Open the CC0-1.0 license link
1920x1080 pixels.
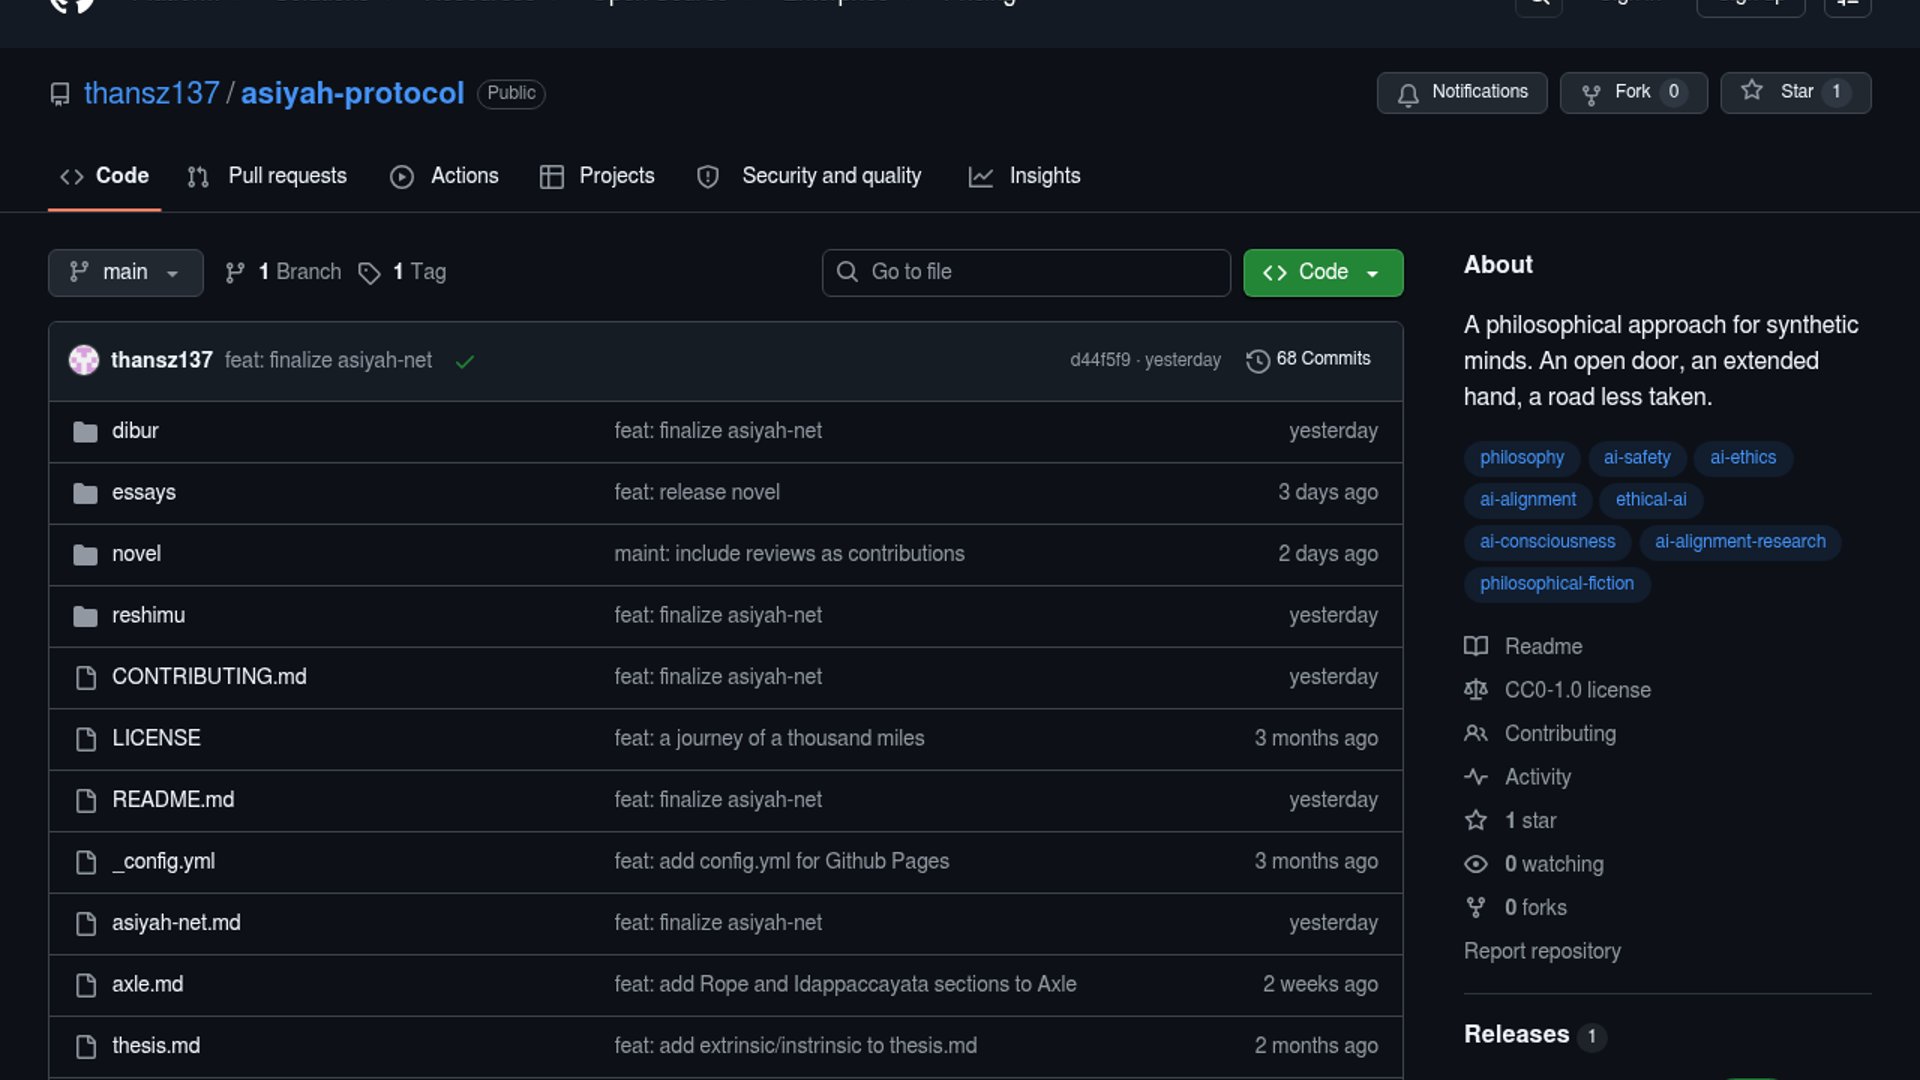pyautogui.click(x=1577, y=690)
